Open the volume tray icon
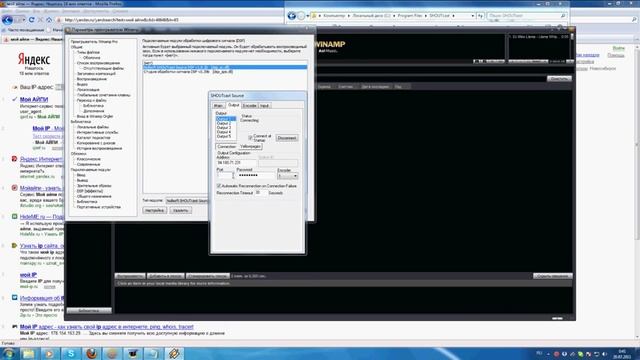The image size is (640, 360). (x=604, y=354)
